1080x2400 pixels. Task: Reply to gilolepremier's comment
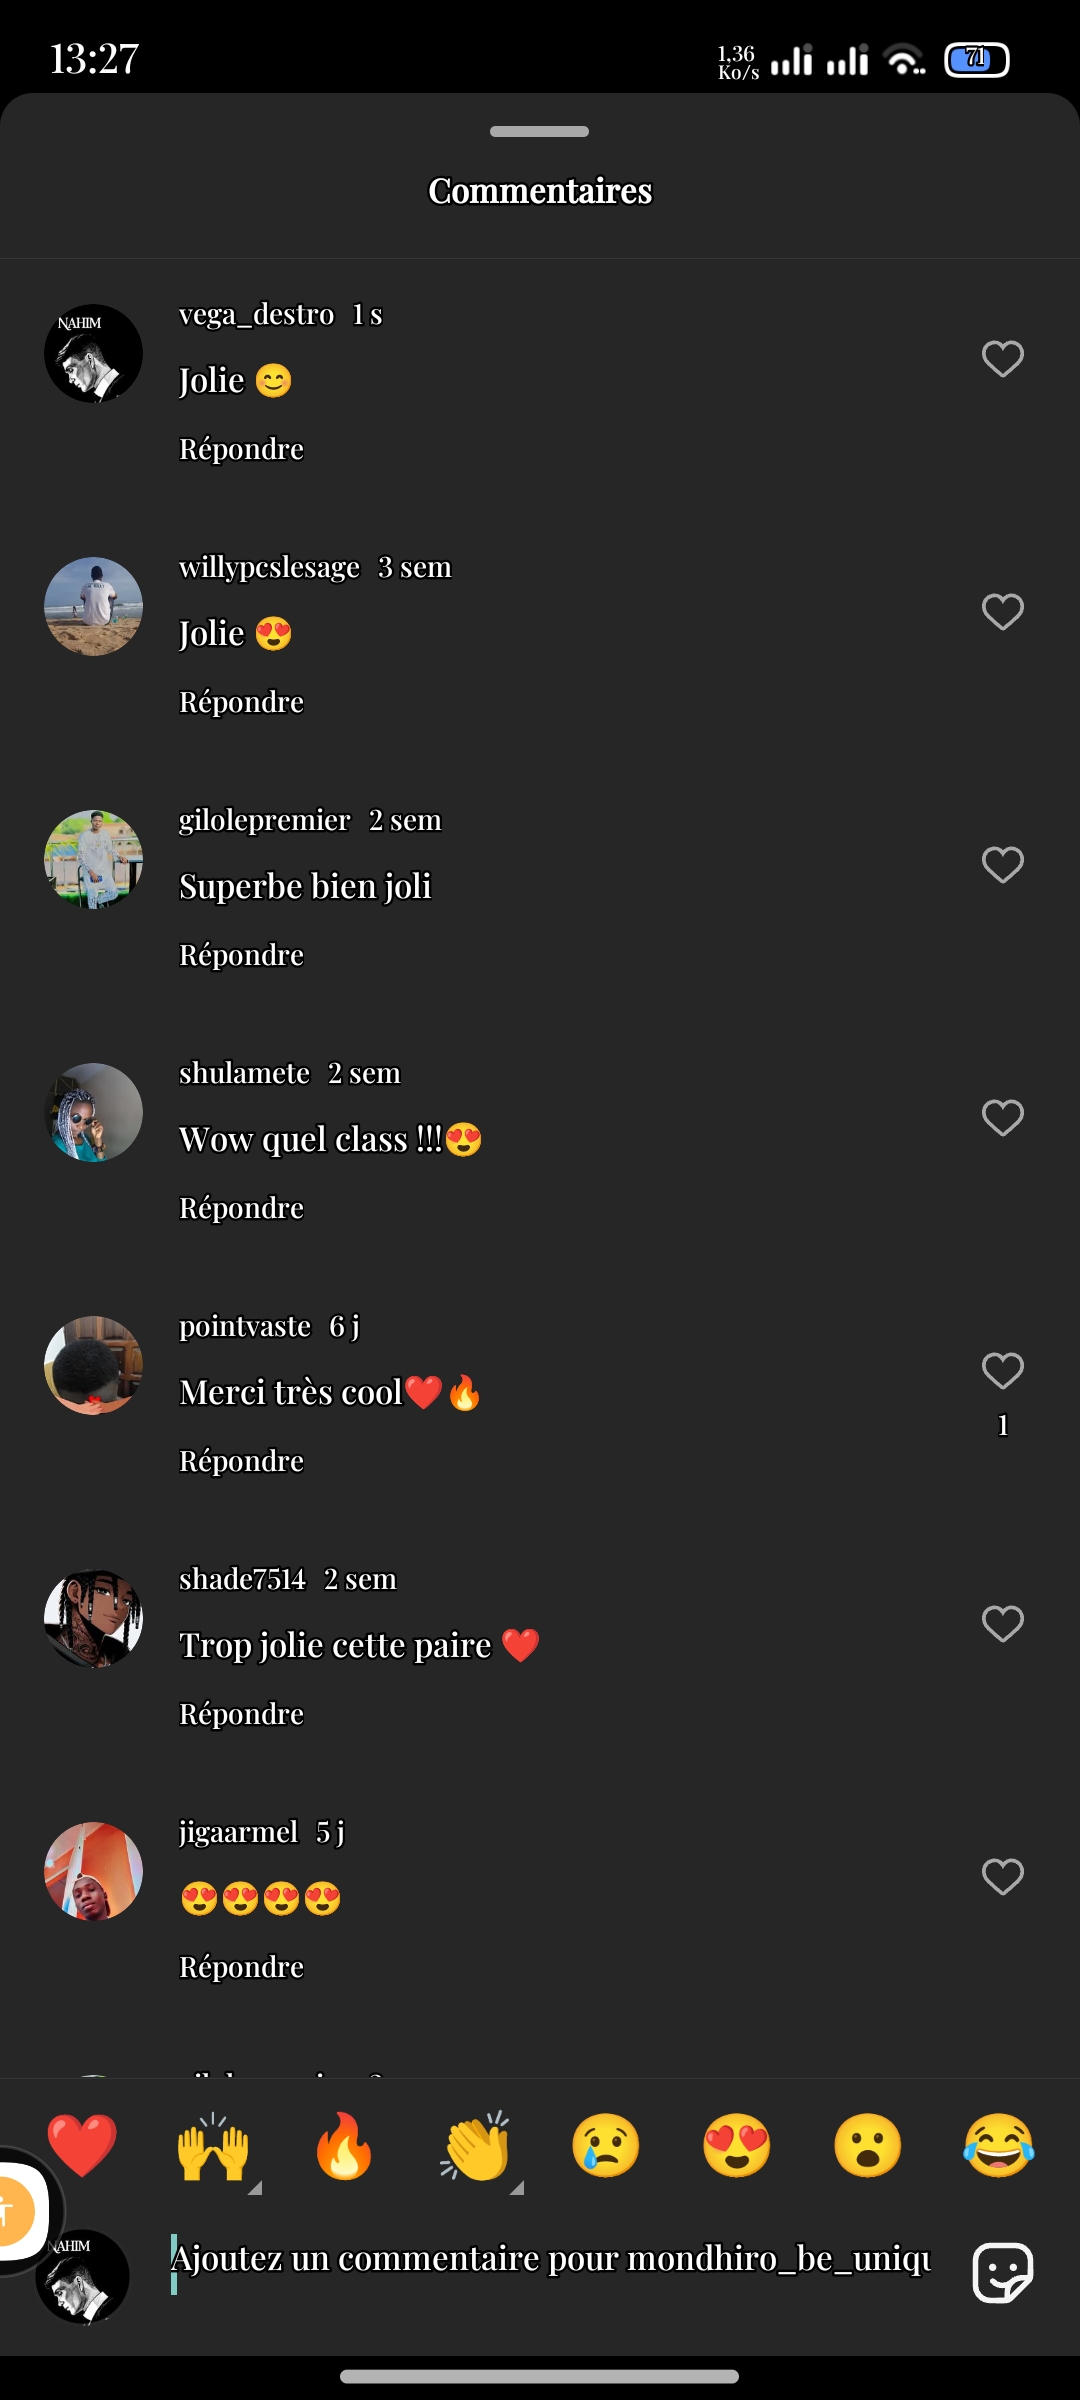point(241,955)
